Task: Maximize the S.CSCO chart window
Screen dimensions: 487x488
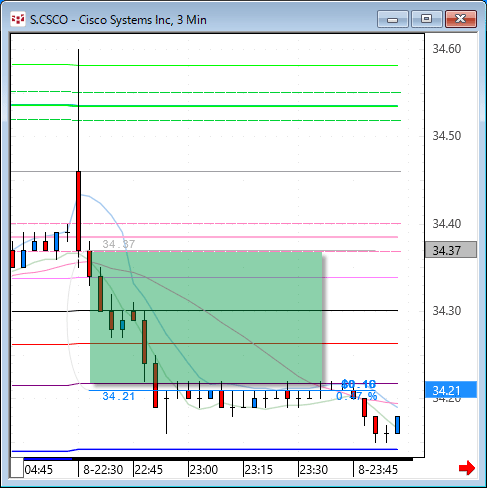Action: pos(427,19)
